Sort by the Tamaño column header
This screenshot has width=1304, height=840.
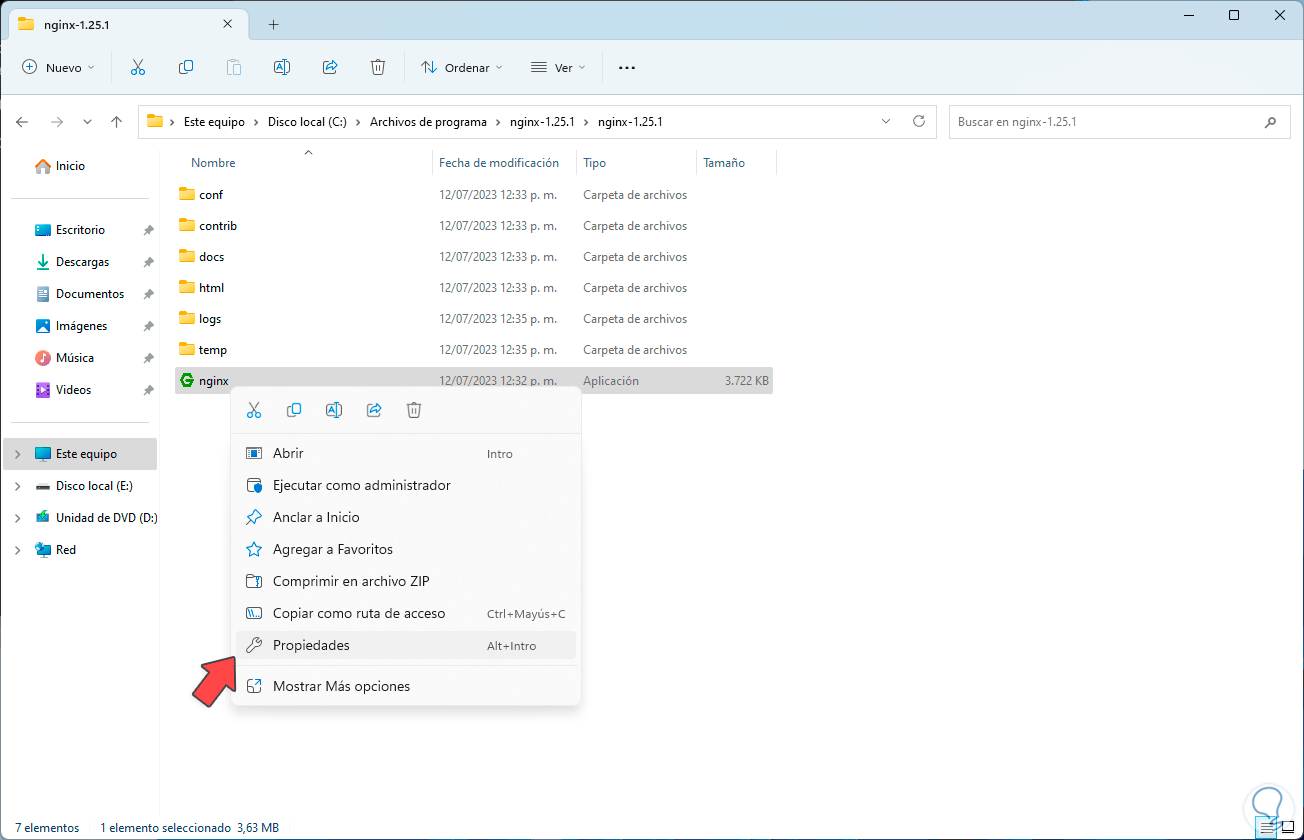pyautogui.click(x=724, y=163)
